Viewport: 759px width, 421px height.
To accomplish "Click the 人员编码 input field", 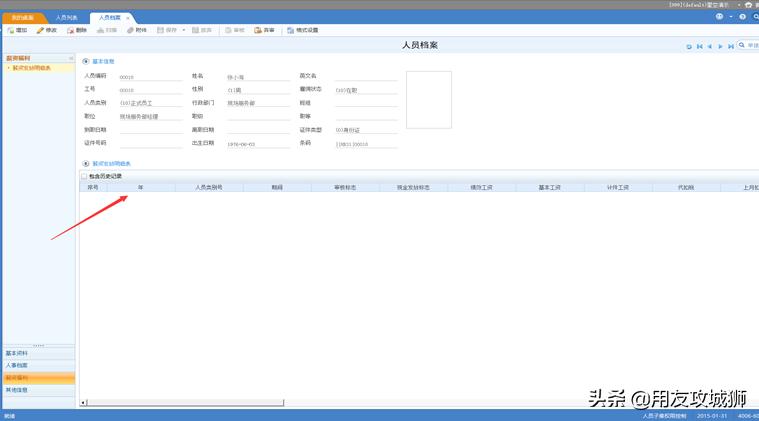I will (x=150, y=76).
